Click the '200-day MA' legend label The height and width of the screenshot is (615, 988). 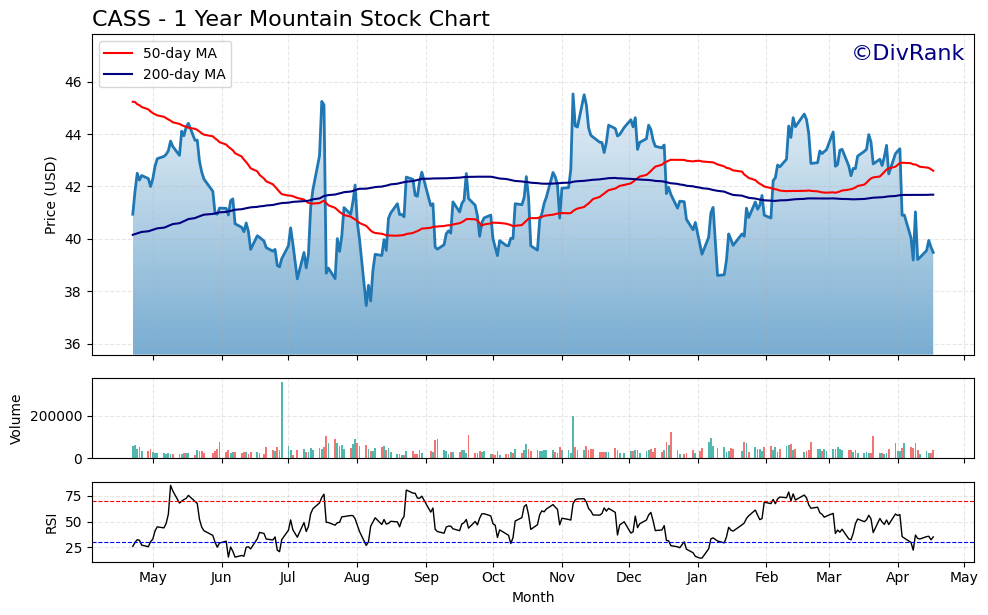184,74
